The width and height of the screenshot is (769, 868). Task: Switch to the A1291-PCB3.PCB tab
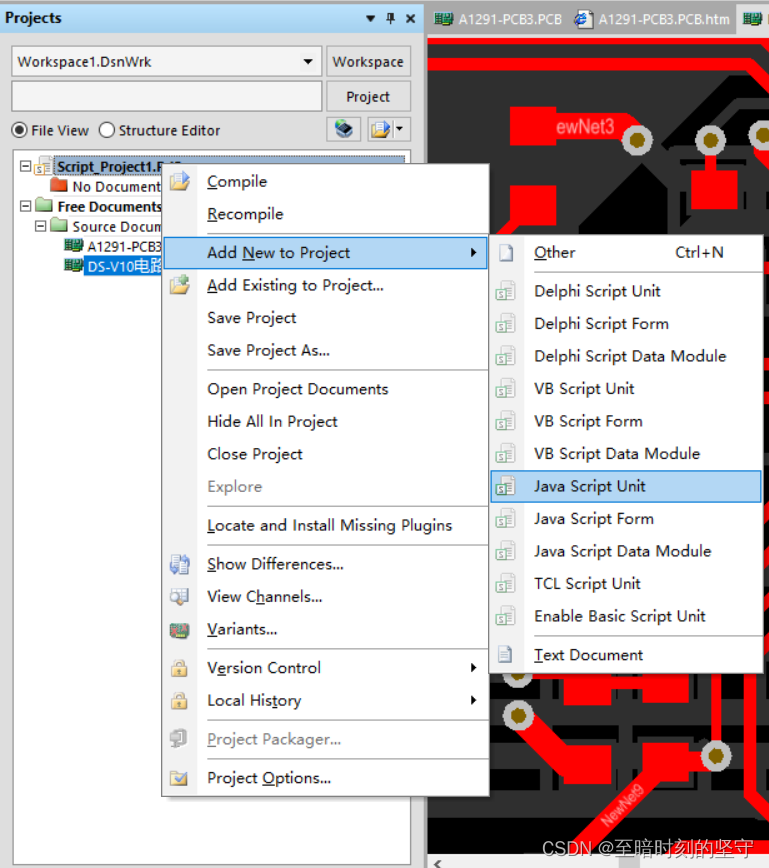pos(497,19)
